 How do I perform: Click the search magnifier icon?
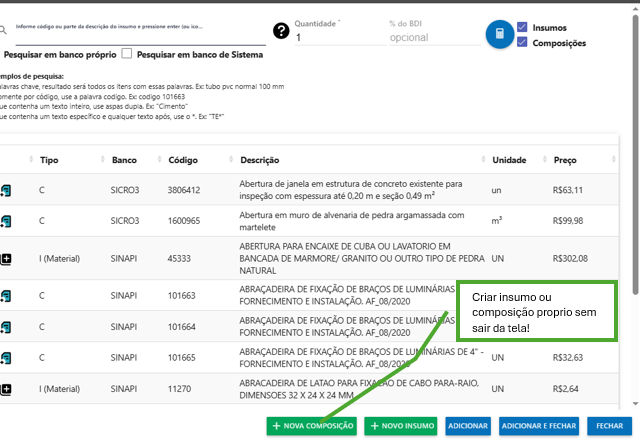(x=3, y=30)
